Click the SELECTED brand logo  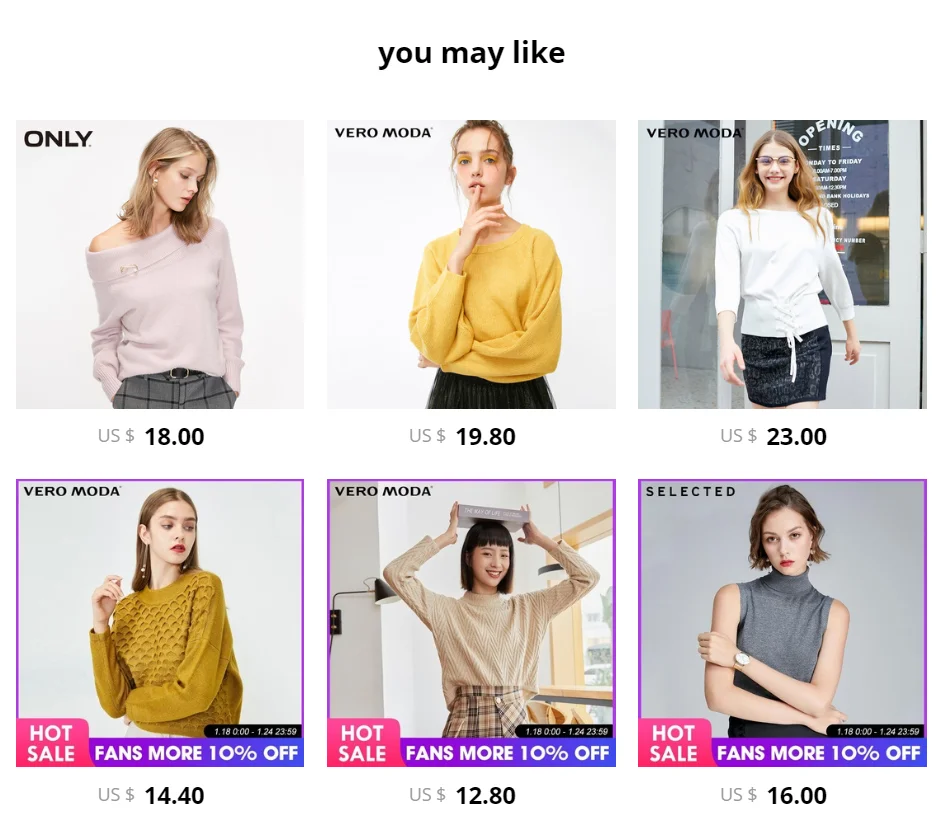(x=691, y=492)
